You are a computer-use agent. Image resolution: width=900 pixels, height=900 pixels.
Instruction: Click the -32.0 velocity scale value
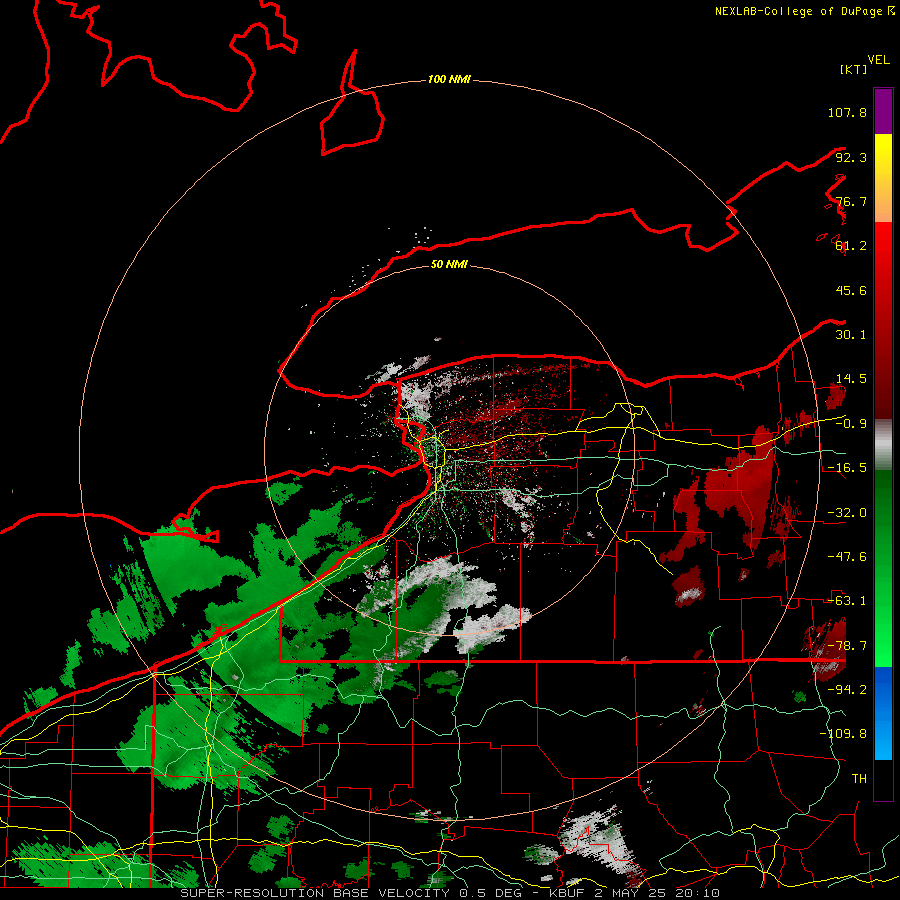click(x=847, y=513)
